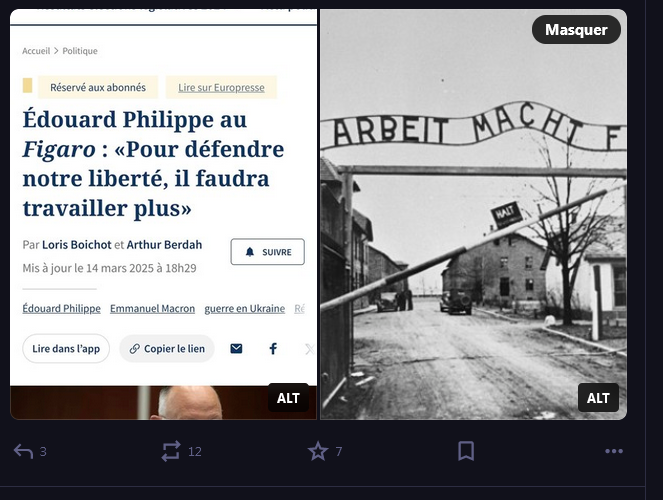Click the envelope email share icon
This screenshot has height=500, width=663.
236,349
